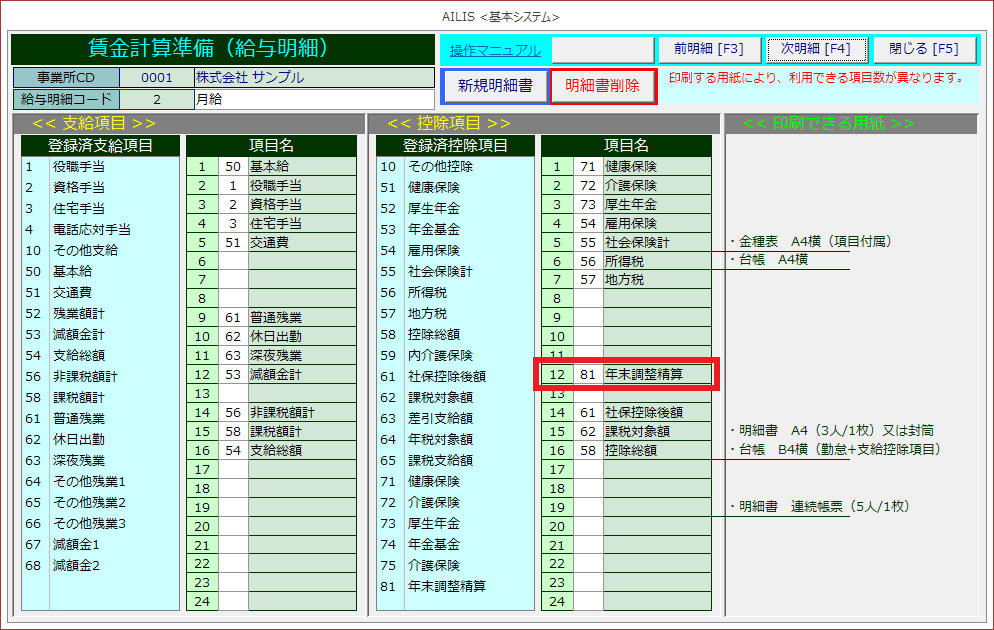Select 減額金2 in the payment list
This screenshot has height=630, width=994.
pyautogui.click(x=76, y=565)
